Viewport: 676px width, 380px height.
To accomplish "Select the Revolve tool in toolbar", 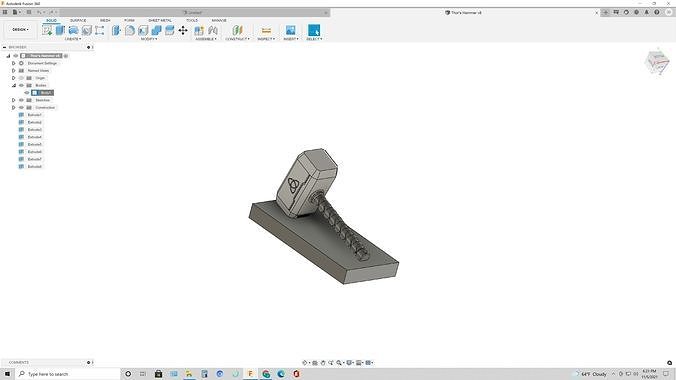I will click(x=73, y=30).
